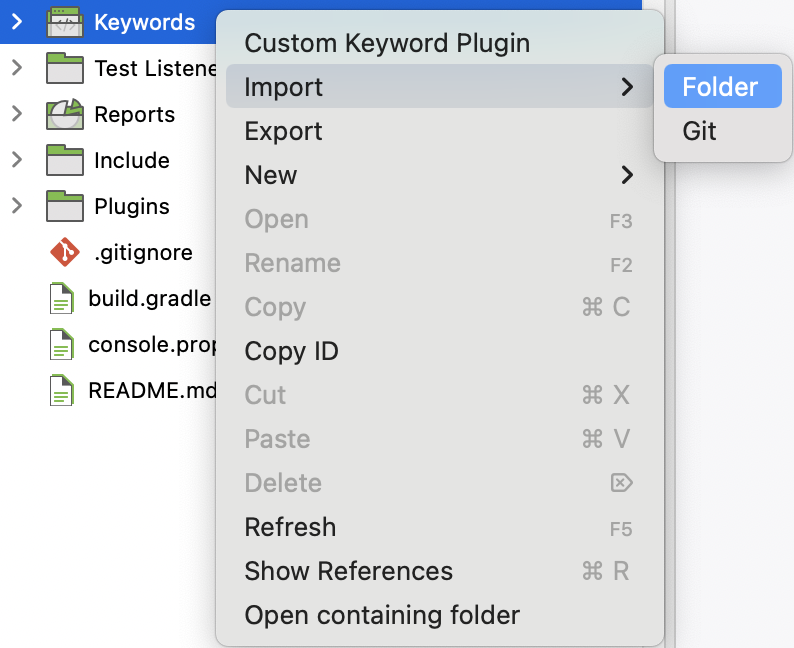This screenshot has width=794, height=648.
Task: Click the Include folder icon
Action: pos(64,160)
